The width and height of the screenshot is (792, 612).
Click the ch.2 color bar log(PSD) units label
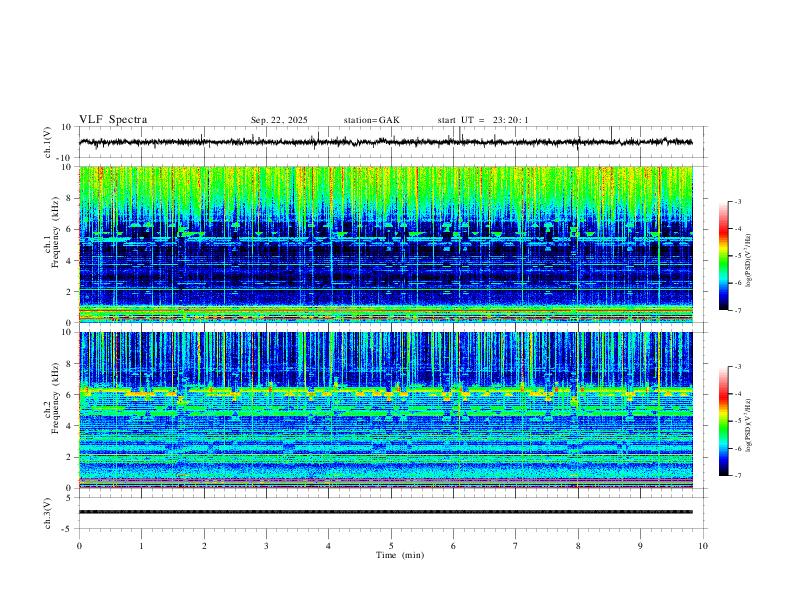pyautogui.click(x=748, y=424)
